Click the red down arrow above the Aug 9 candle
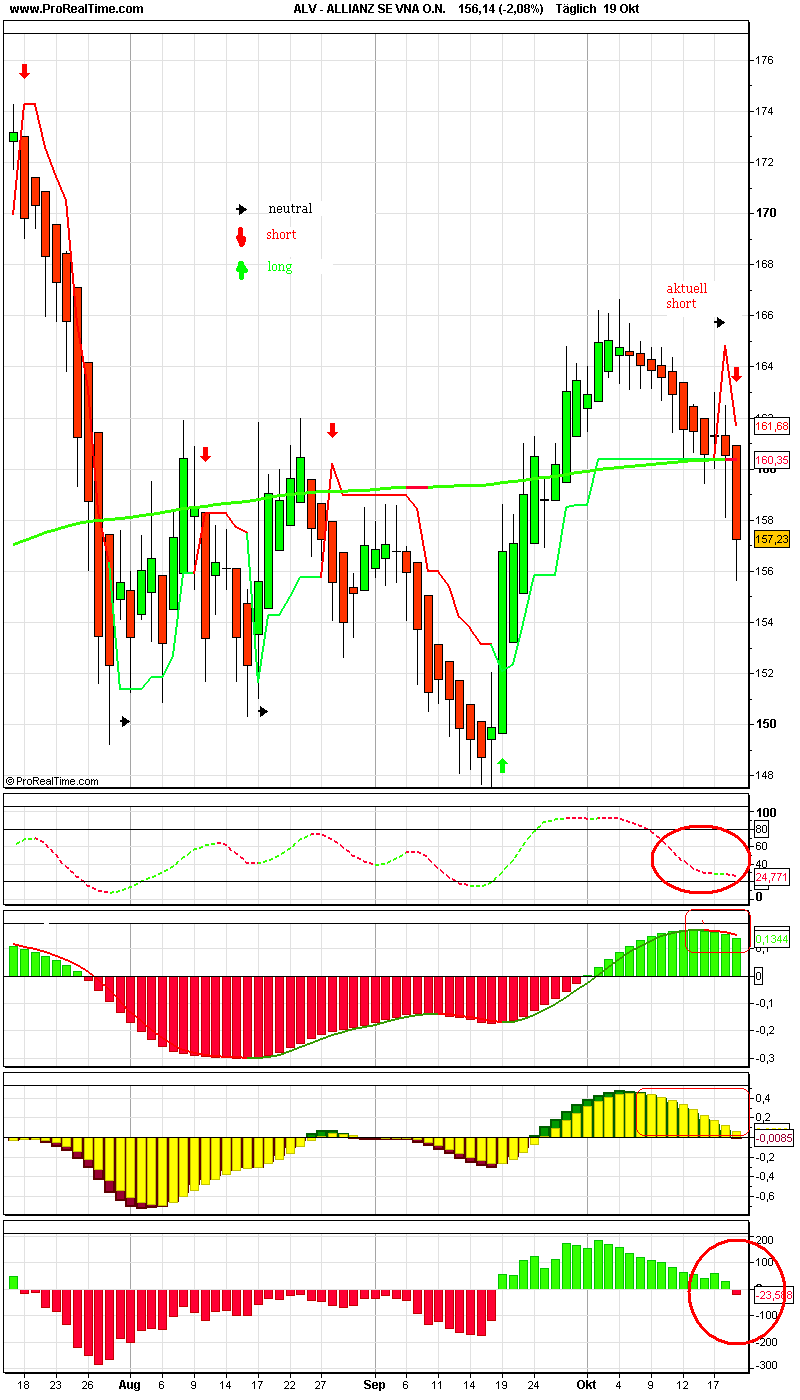Viewport: 800px width, 1400px height. pyautogui.click(x=206, y=453)
